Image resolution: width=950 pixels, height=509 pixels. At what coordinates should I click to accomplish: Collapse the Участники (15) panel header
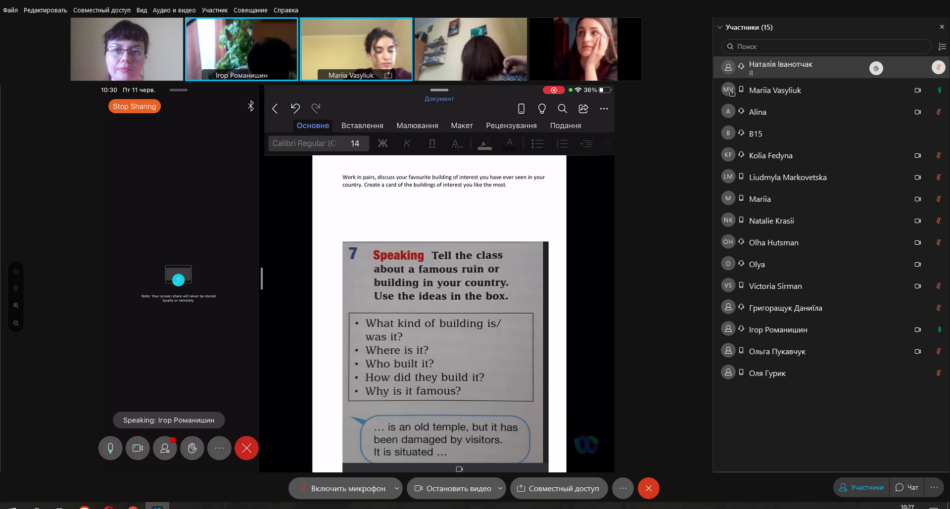720,27
